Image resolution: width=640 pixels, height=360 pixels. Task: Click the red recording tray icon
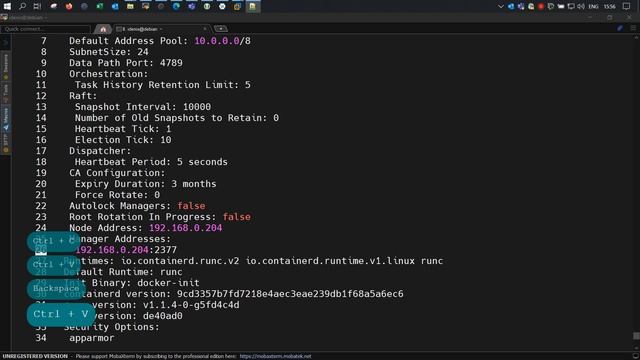point(541,6)
